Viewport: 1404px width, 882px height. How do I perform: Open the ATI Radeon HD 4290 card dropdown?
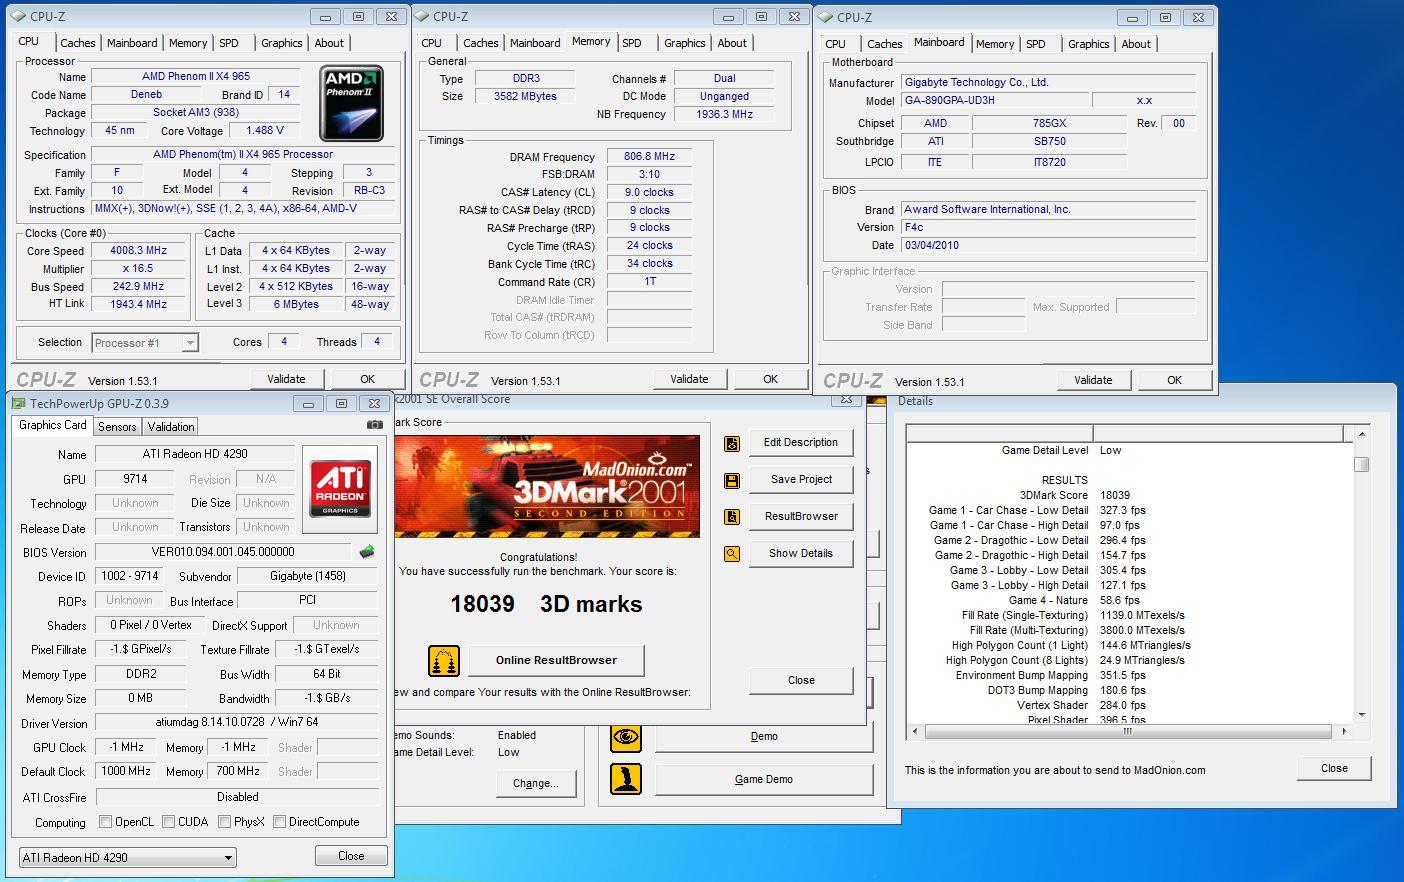coord(127,857)
